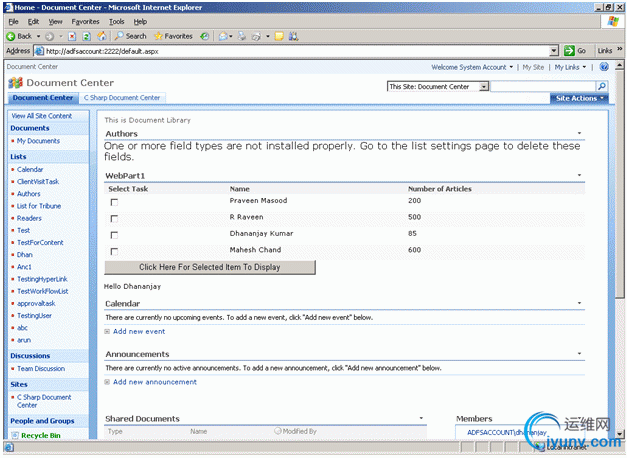
Task: Click the Research icon in toolbar
Action: click(294, 36)
